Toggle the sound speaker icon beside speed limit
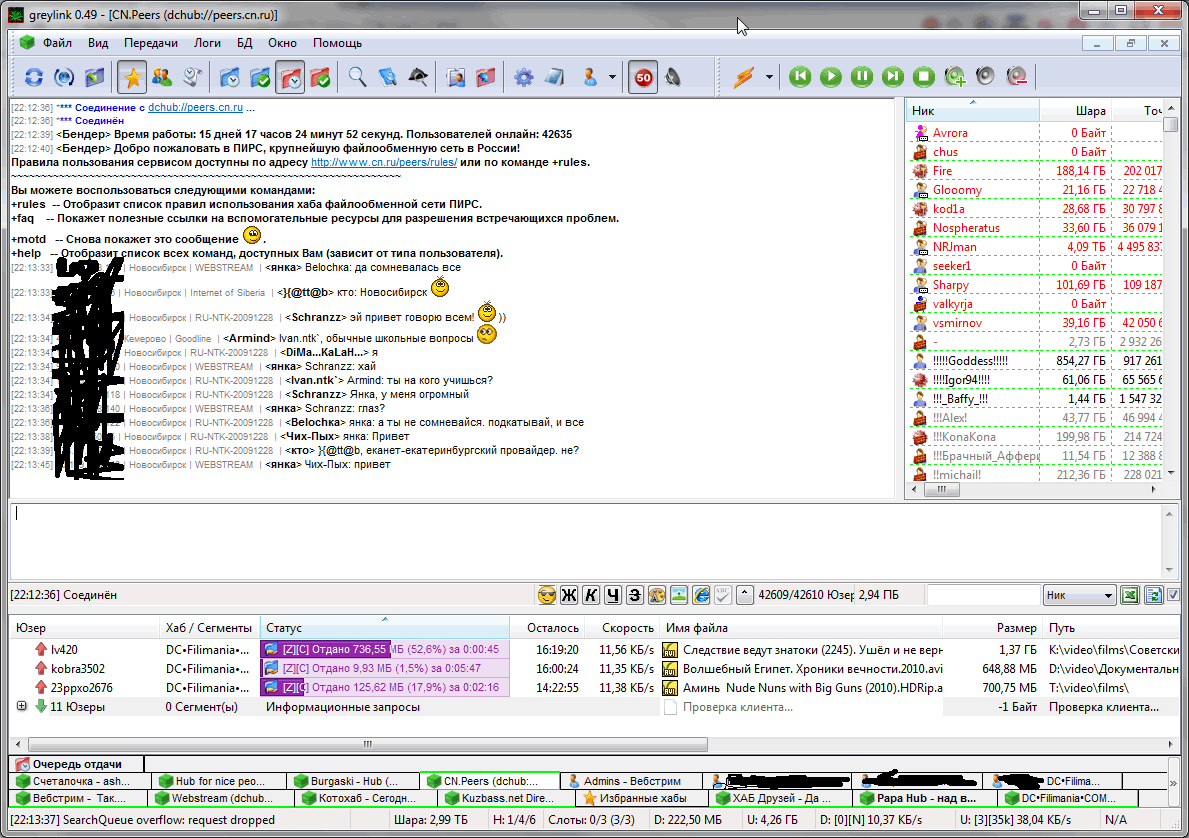The width and height of the screenshot is (1189, 838). click(673, 77)
